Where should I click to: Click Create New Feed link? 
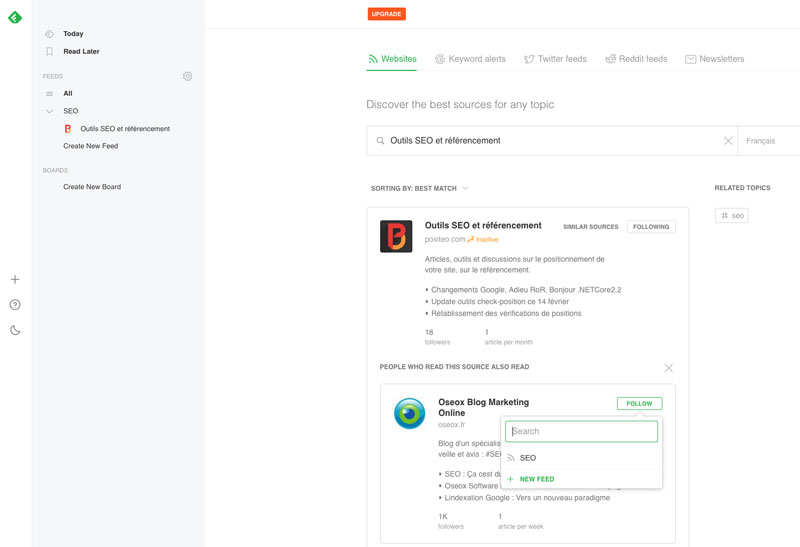[90, 146]
